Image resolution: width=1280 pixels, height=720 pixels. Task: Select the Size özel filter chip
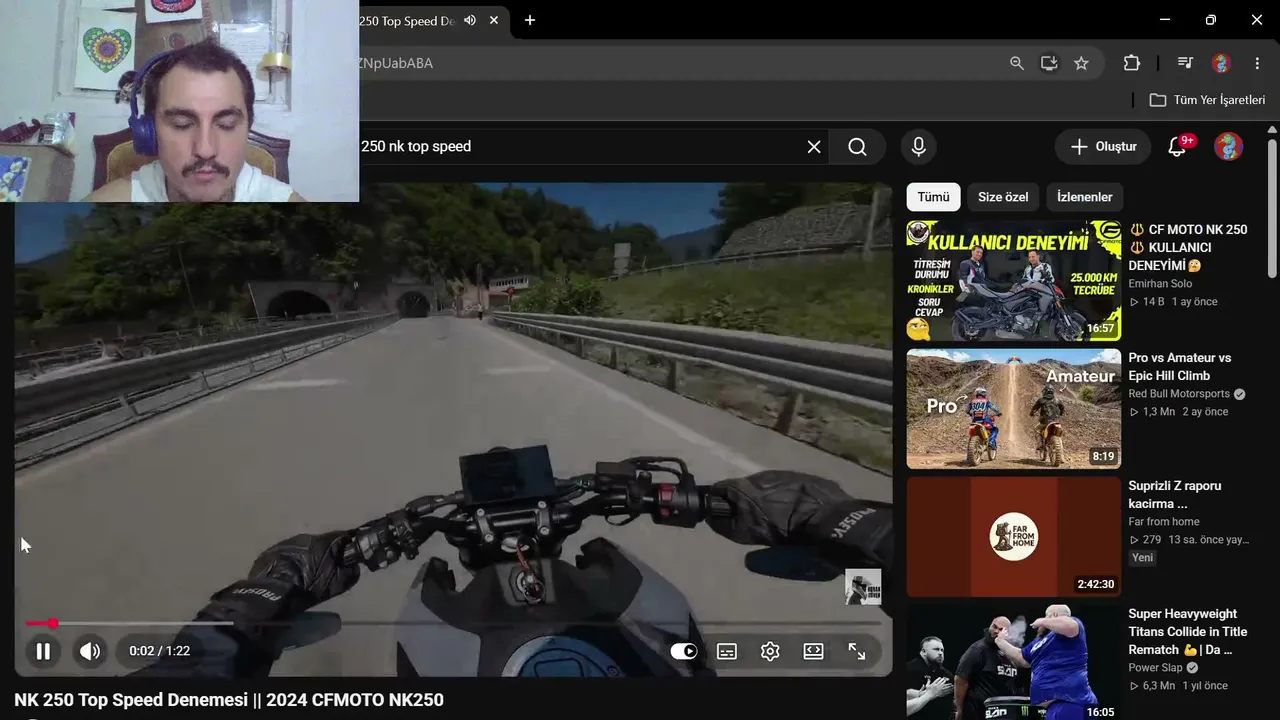(1003, 197)
